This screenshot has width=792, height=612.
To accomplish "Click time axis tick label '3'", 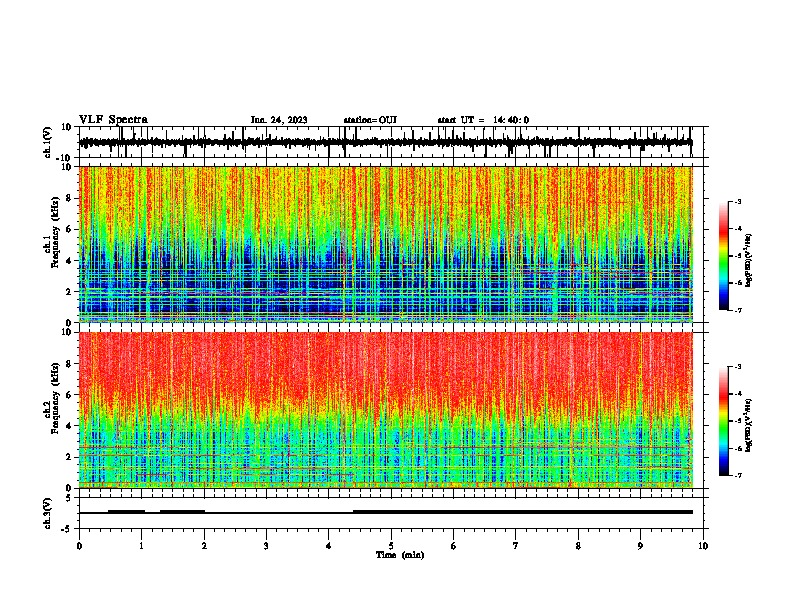I will [x=266, y=546].
